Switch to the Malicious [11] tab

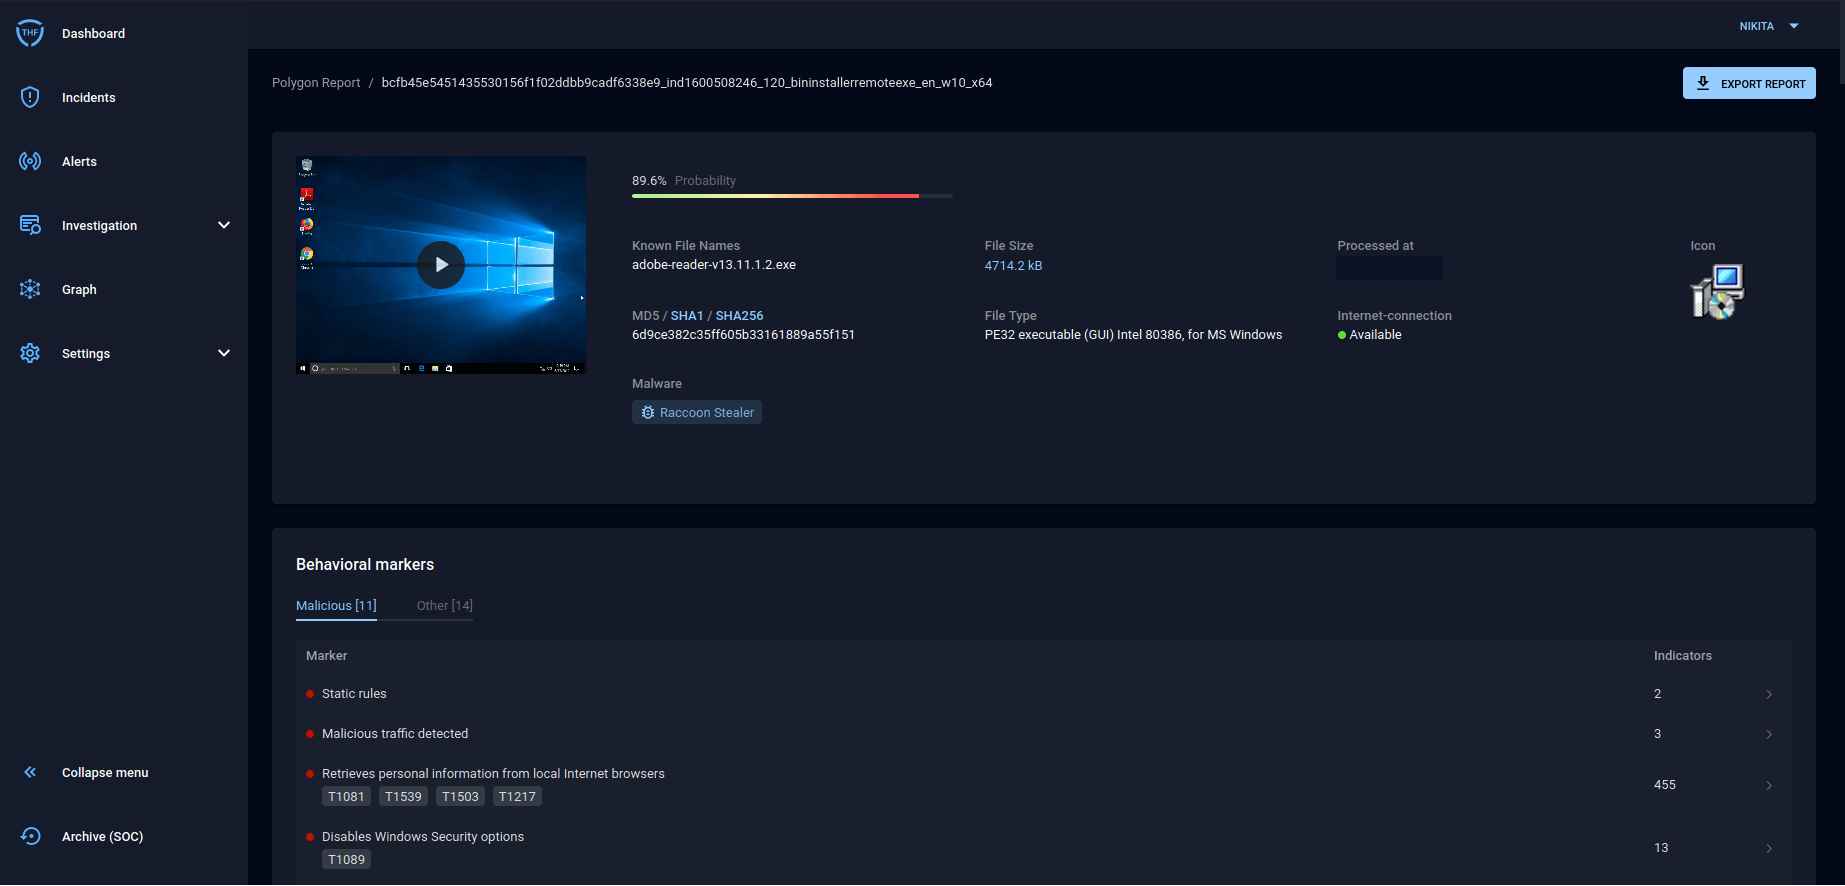pos(336,606)
